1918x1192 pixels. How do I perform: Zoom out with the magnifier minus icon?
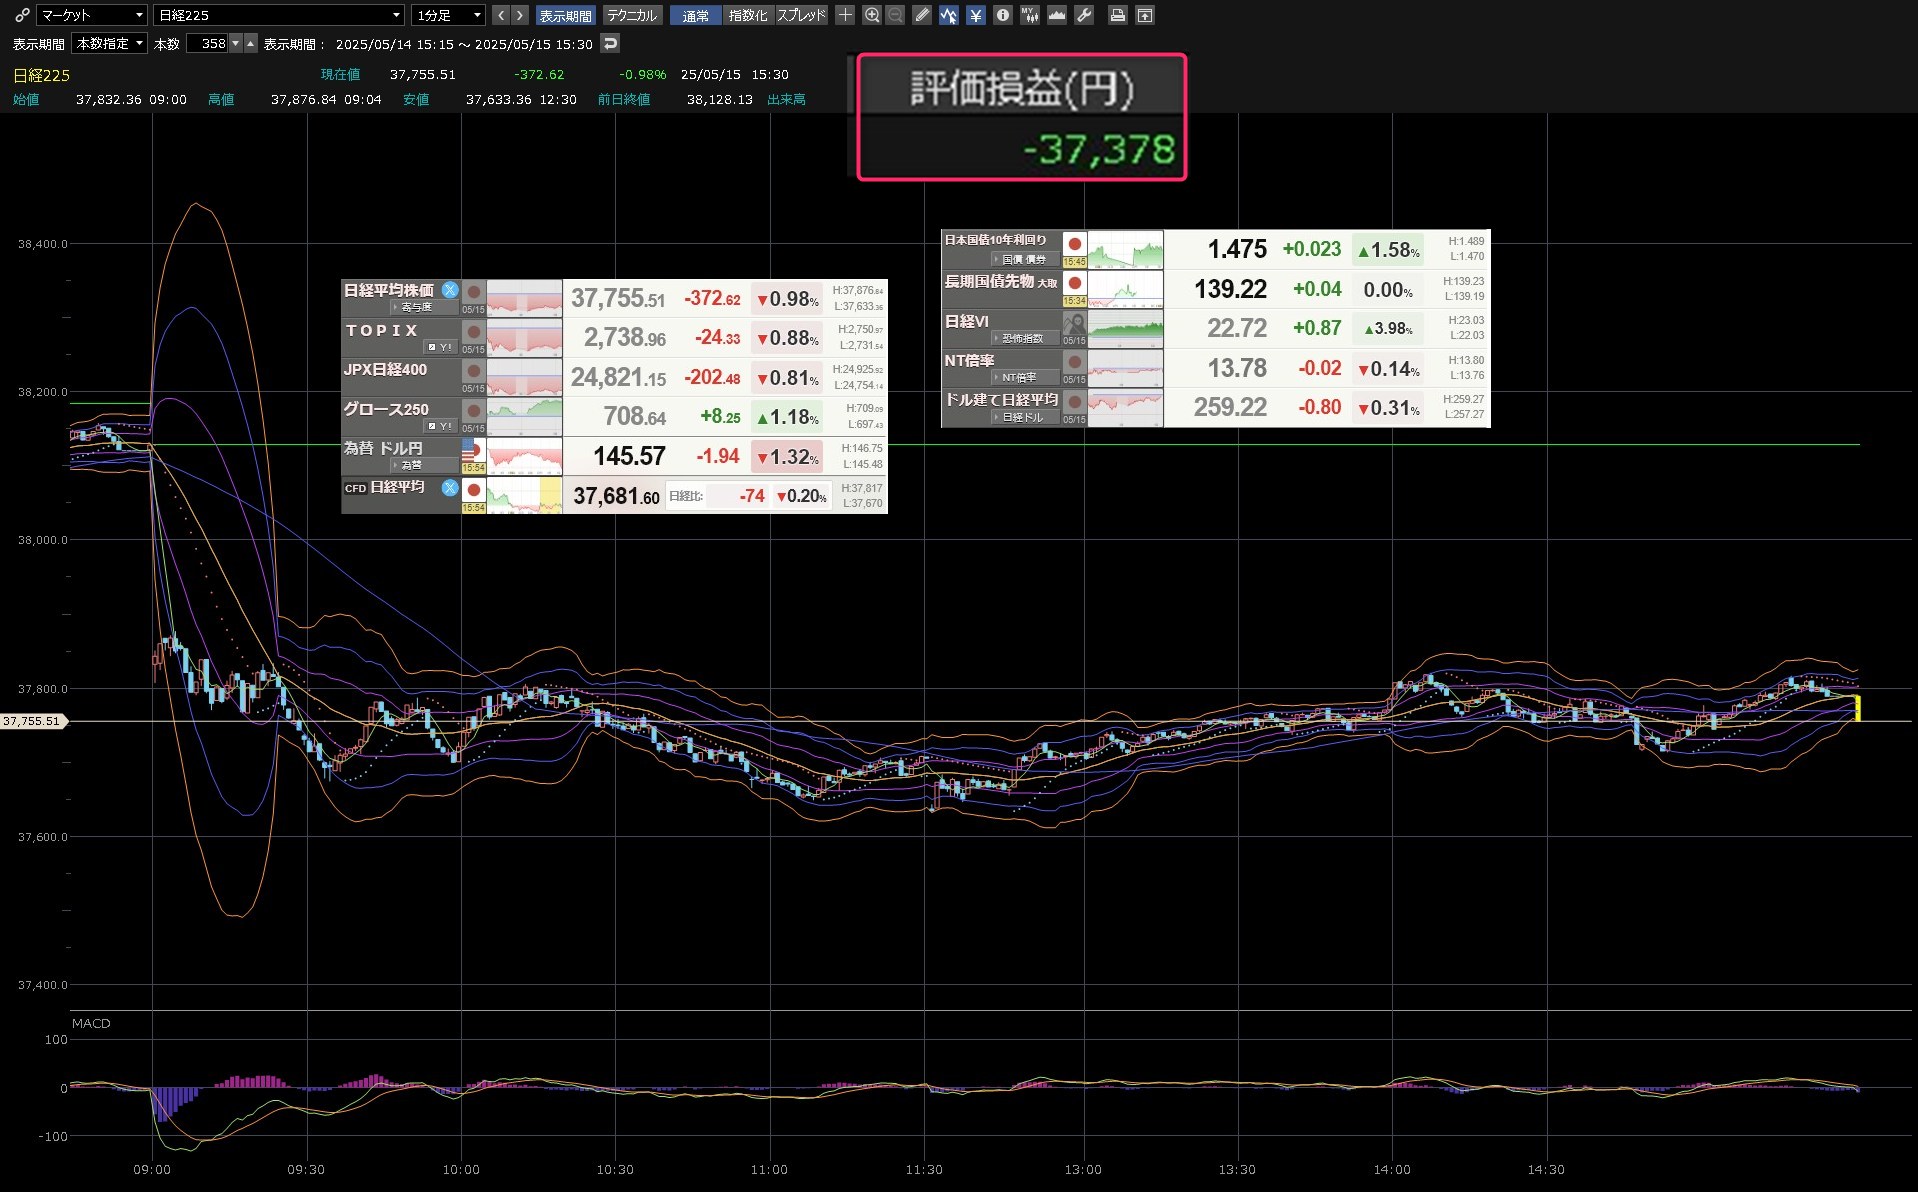pyautogui.click(x=895, y=15)
